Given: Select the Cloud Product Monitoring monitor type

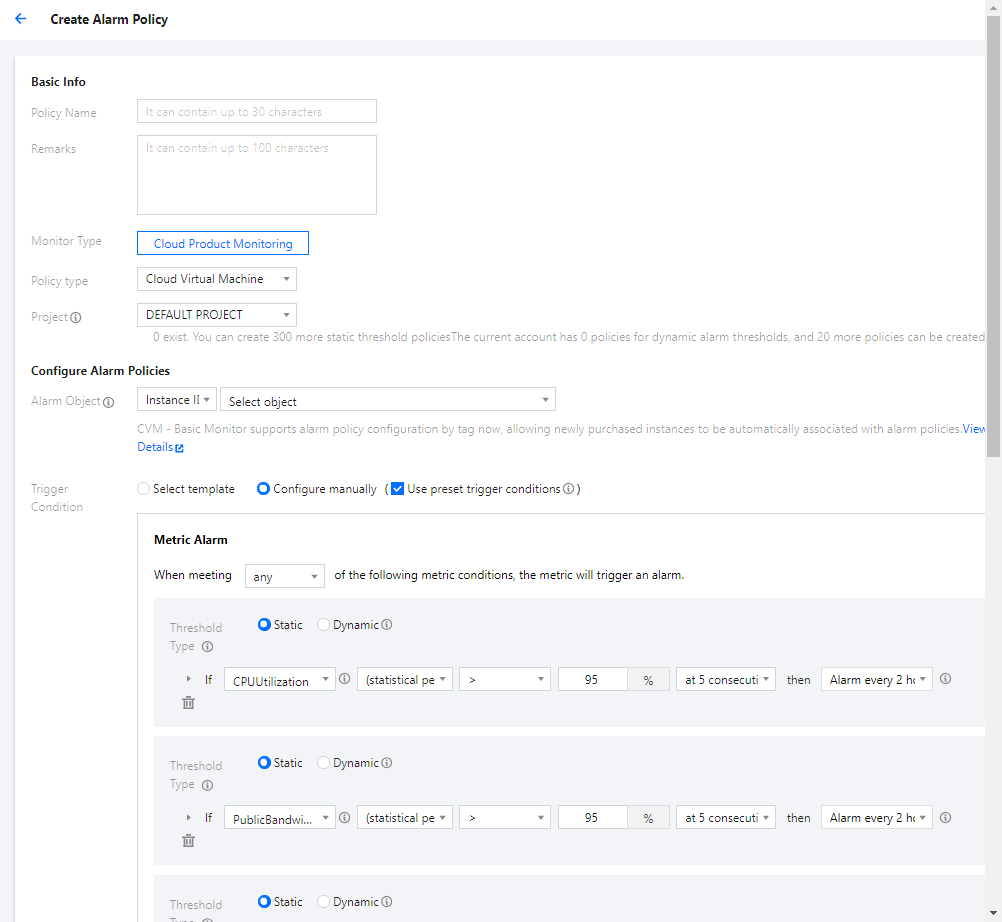Looking at the screenshot, I should (223, 243).
